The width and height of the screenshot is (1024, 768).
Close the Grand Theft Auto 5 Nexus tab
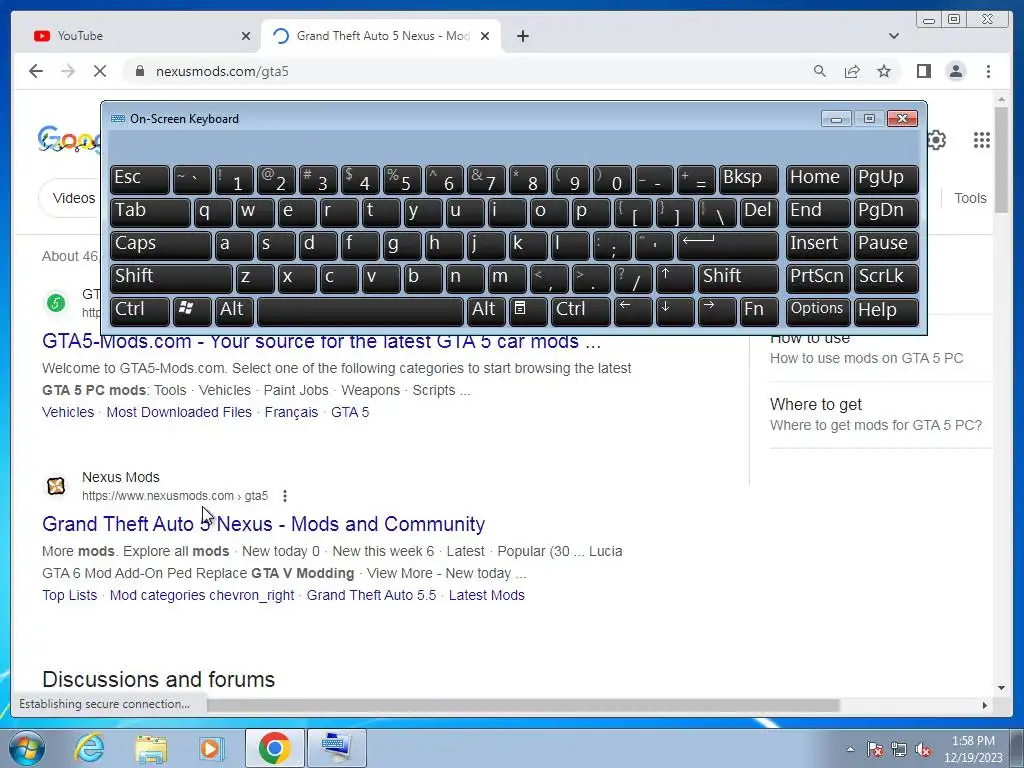click(x=485, y=36)
